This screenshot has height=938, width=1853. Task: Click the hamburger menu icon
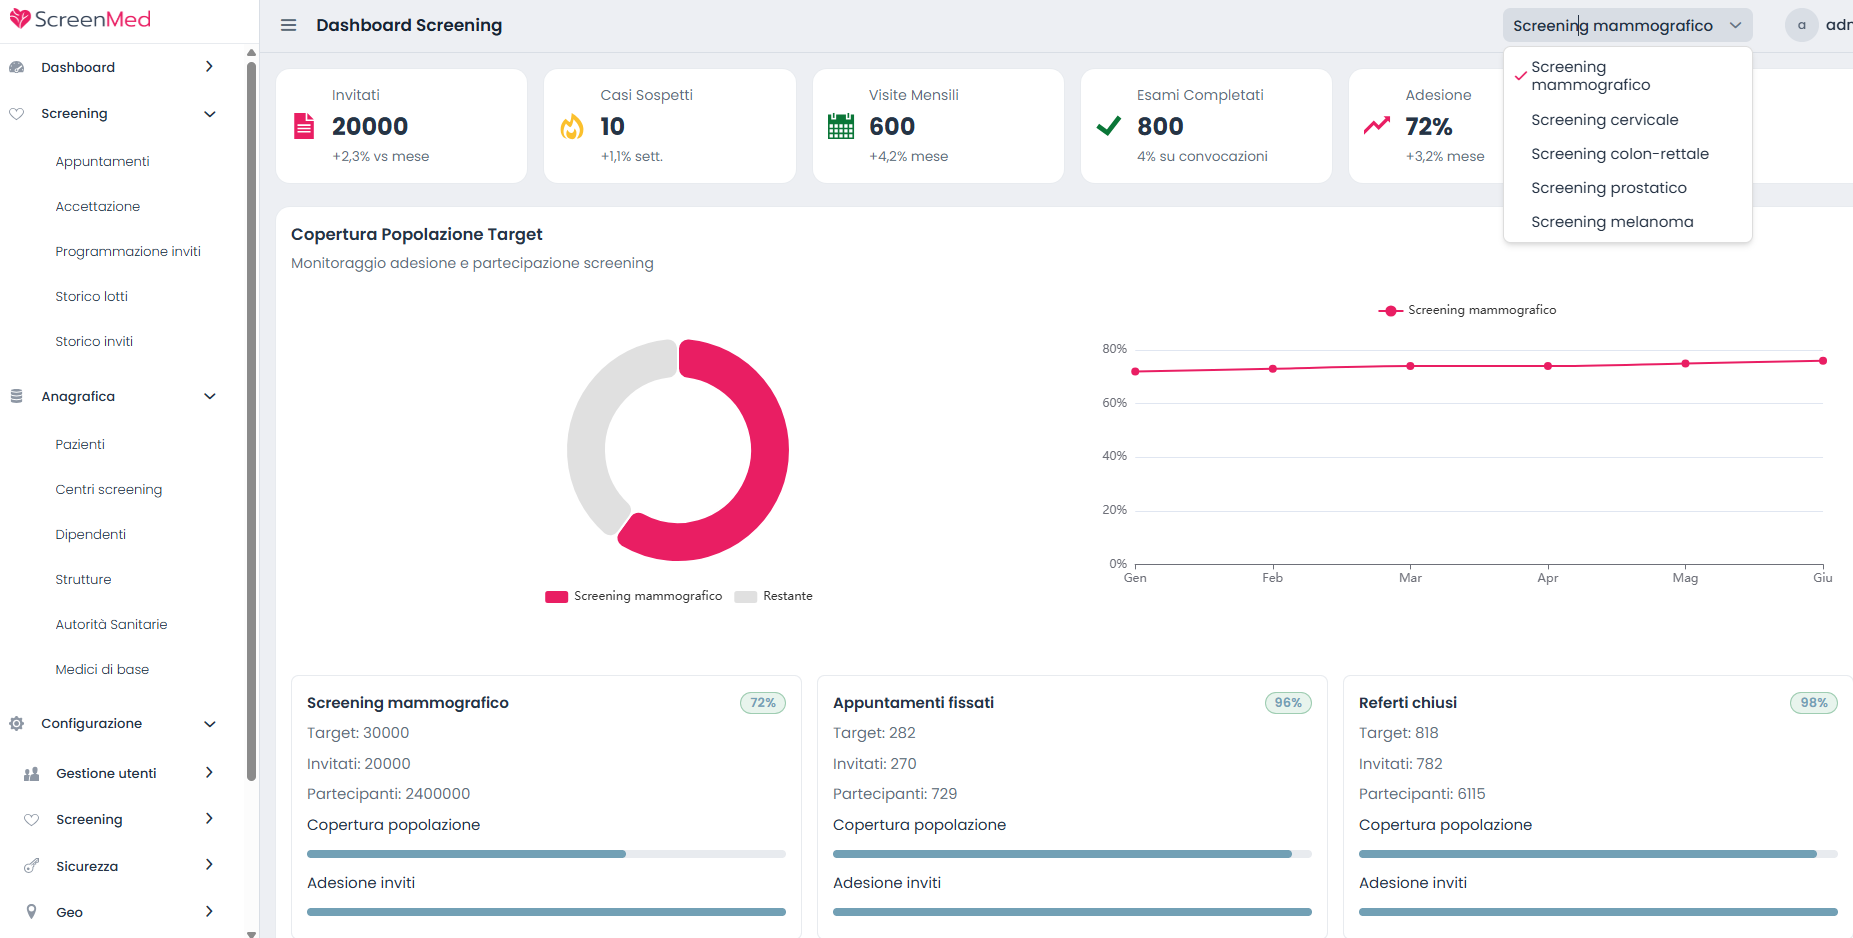[288, 25]
